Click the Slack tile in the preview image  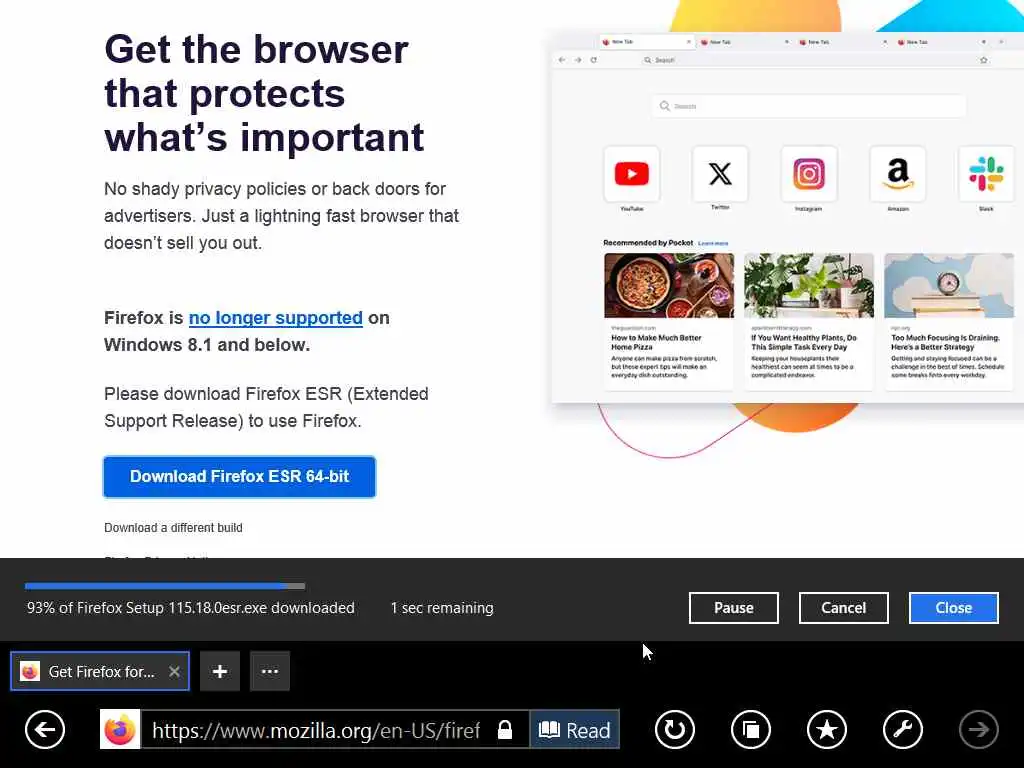point(986,174)
